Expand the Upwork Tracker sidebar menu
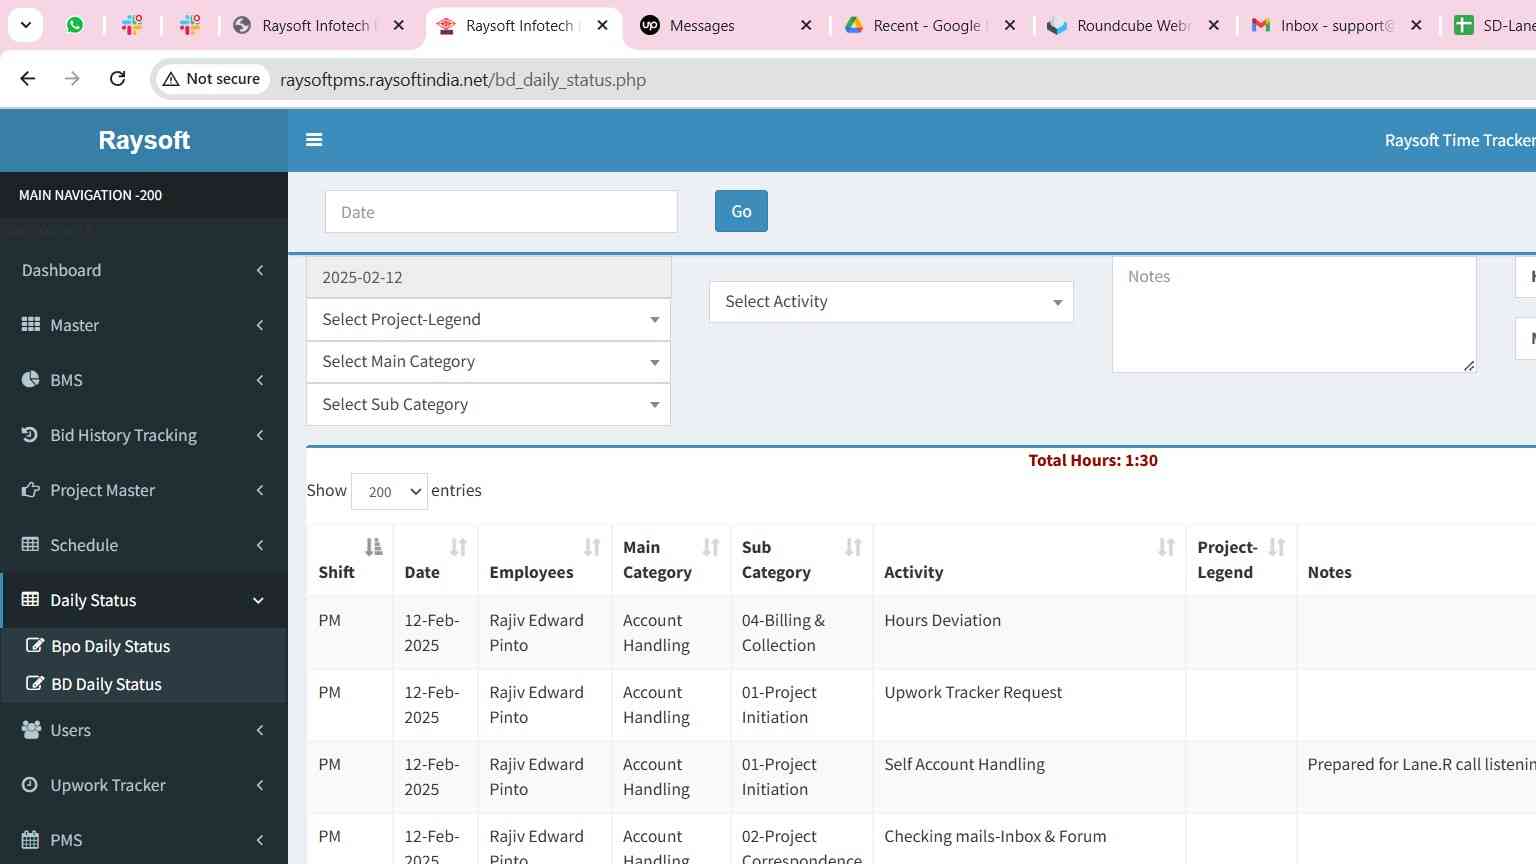 point(144,785)
